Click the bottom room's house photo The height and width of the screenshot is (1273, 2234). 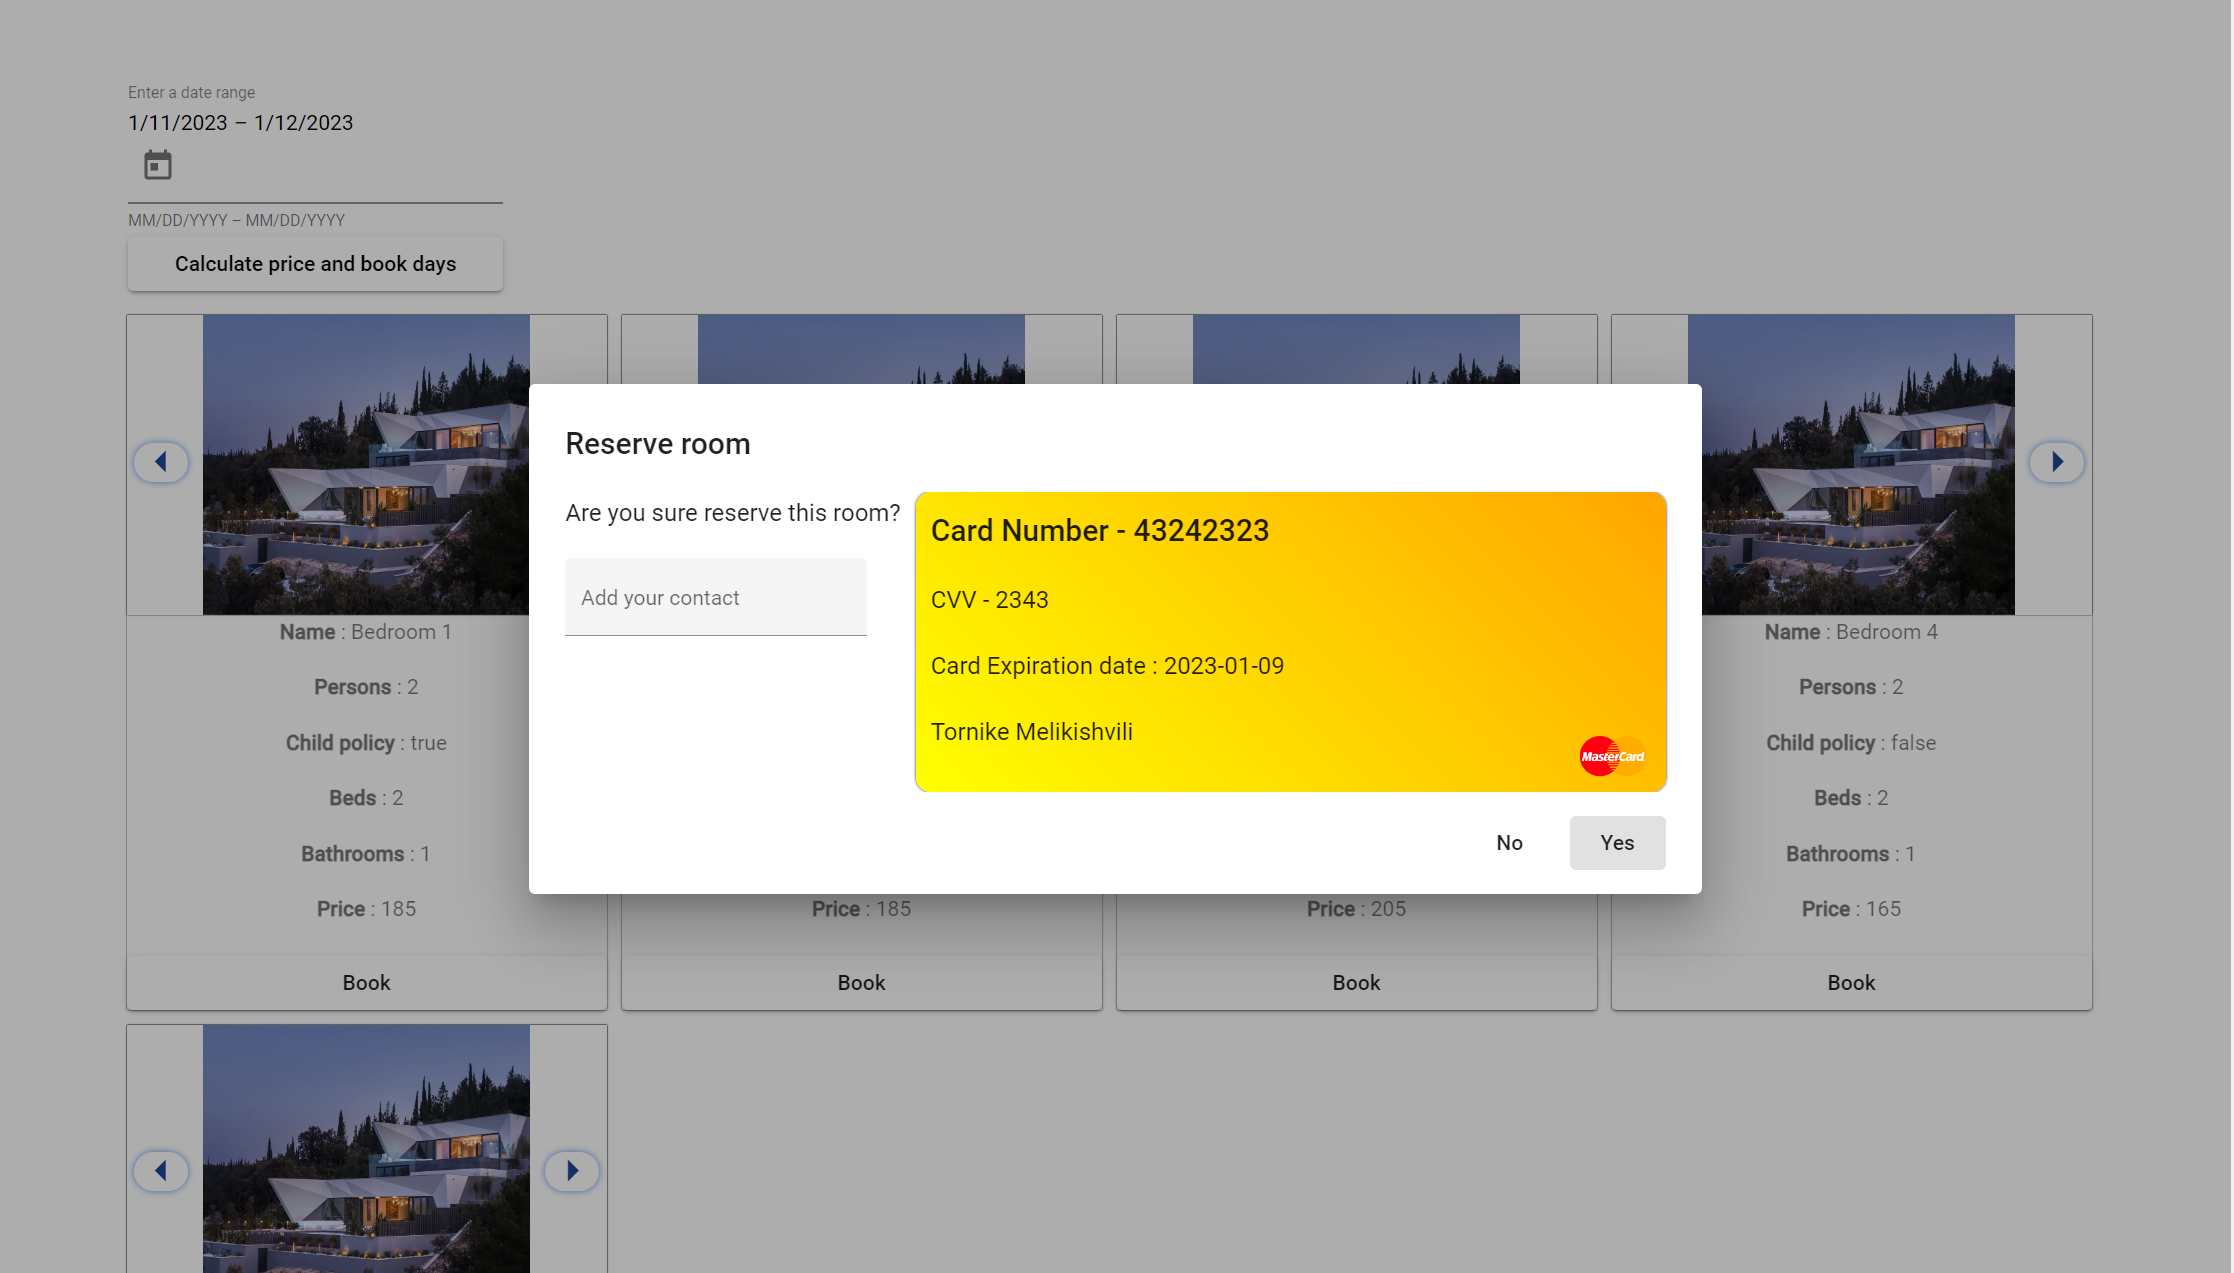coord(366,1150)
